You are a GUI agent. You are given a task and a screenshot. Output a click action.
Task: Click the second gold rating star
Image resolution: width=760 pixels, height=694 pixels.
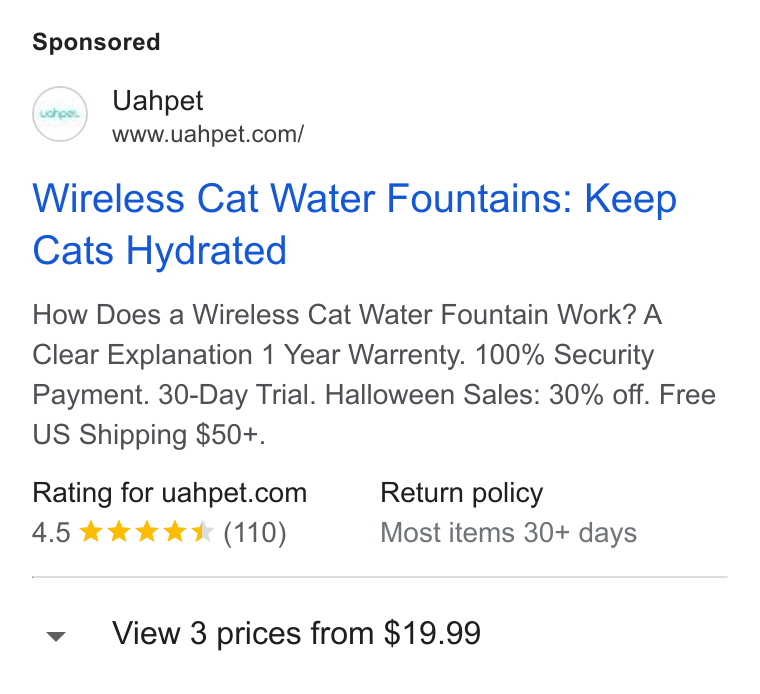coord(118,532)
